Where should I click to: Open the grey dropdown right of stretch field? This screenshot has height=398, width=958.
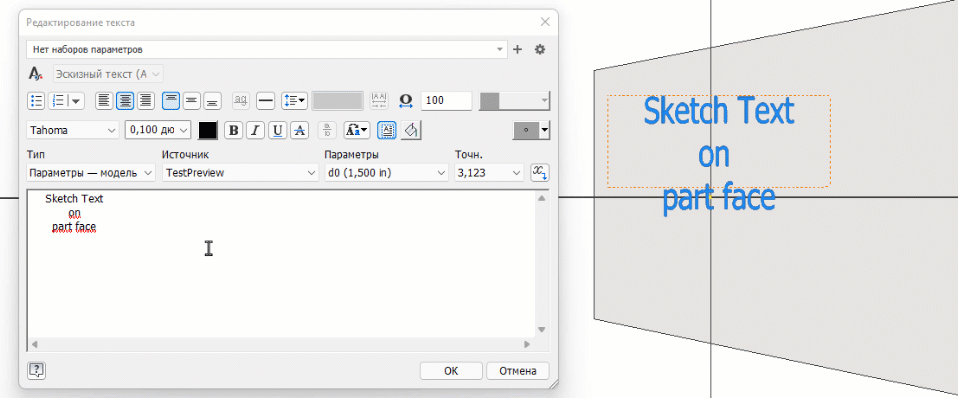514,101
